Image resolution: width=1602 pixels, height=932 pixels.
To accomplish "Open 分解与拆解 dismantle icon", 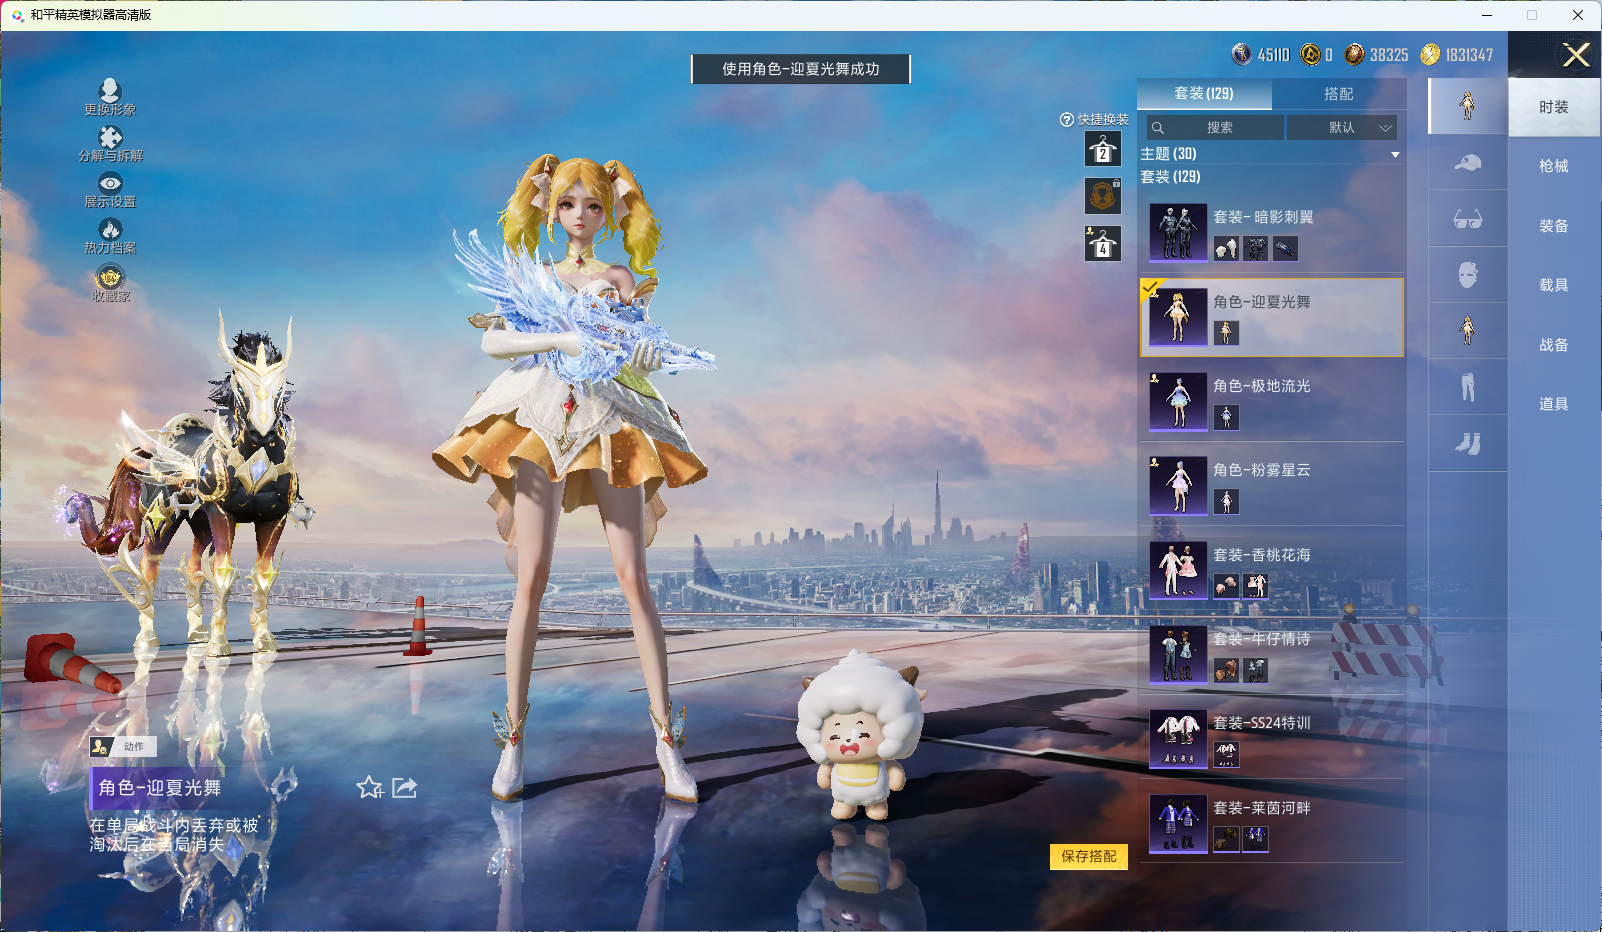I will 110,137.
